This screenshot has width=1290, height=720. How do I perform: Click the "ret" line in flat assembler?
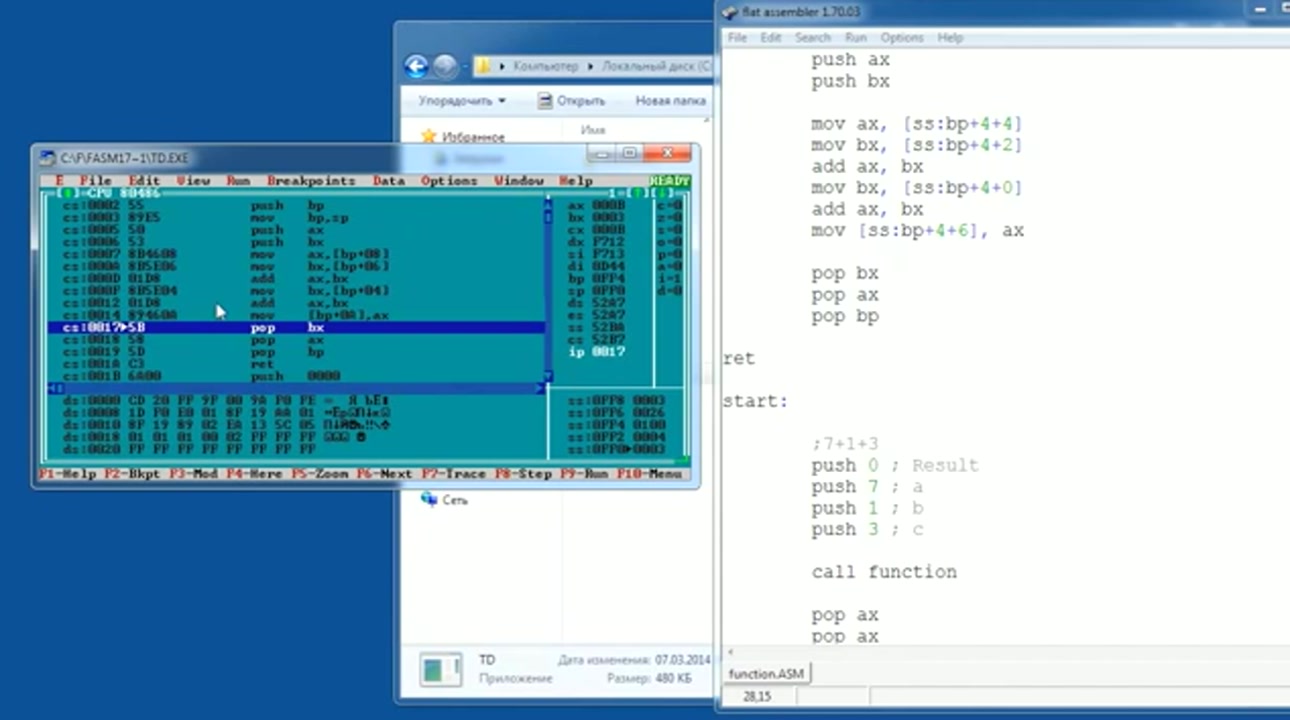(739, 358)
